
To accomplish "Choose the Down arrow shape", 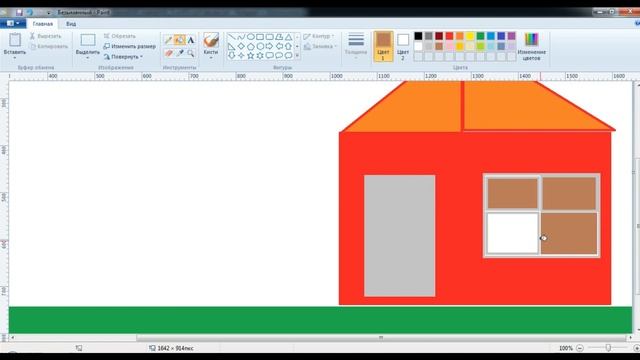I will [232, 56].
